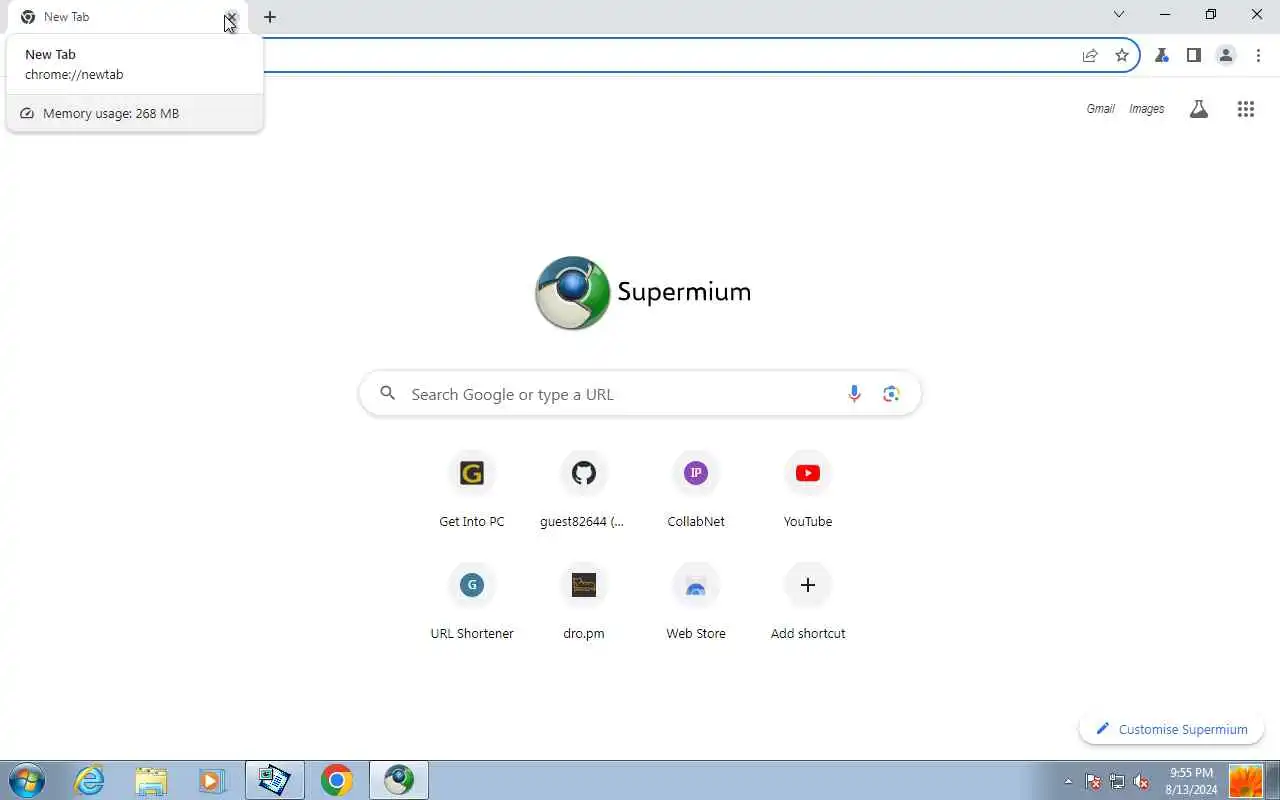Click the Memory usage: 268 MB text

pyautogui.click(x=111, y=113)
